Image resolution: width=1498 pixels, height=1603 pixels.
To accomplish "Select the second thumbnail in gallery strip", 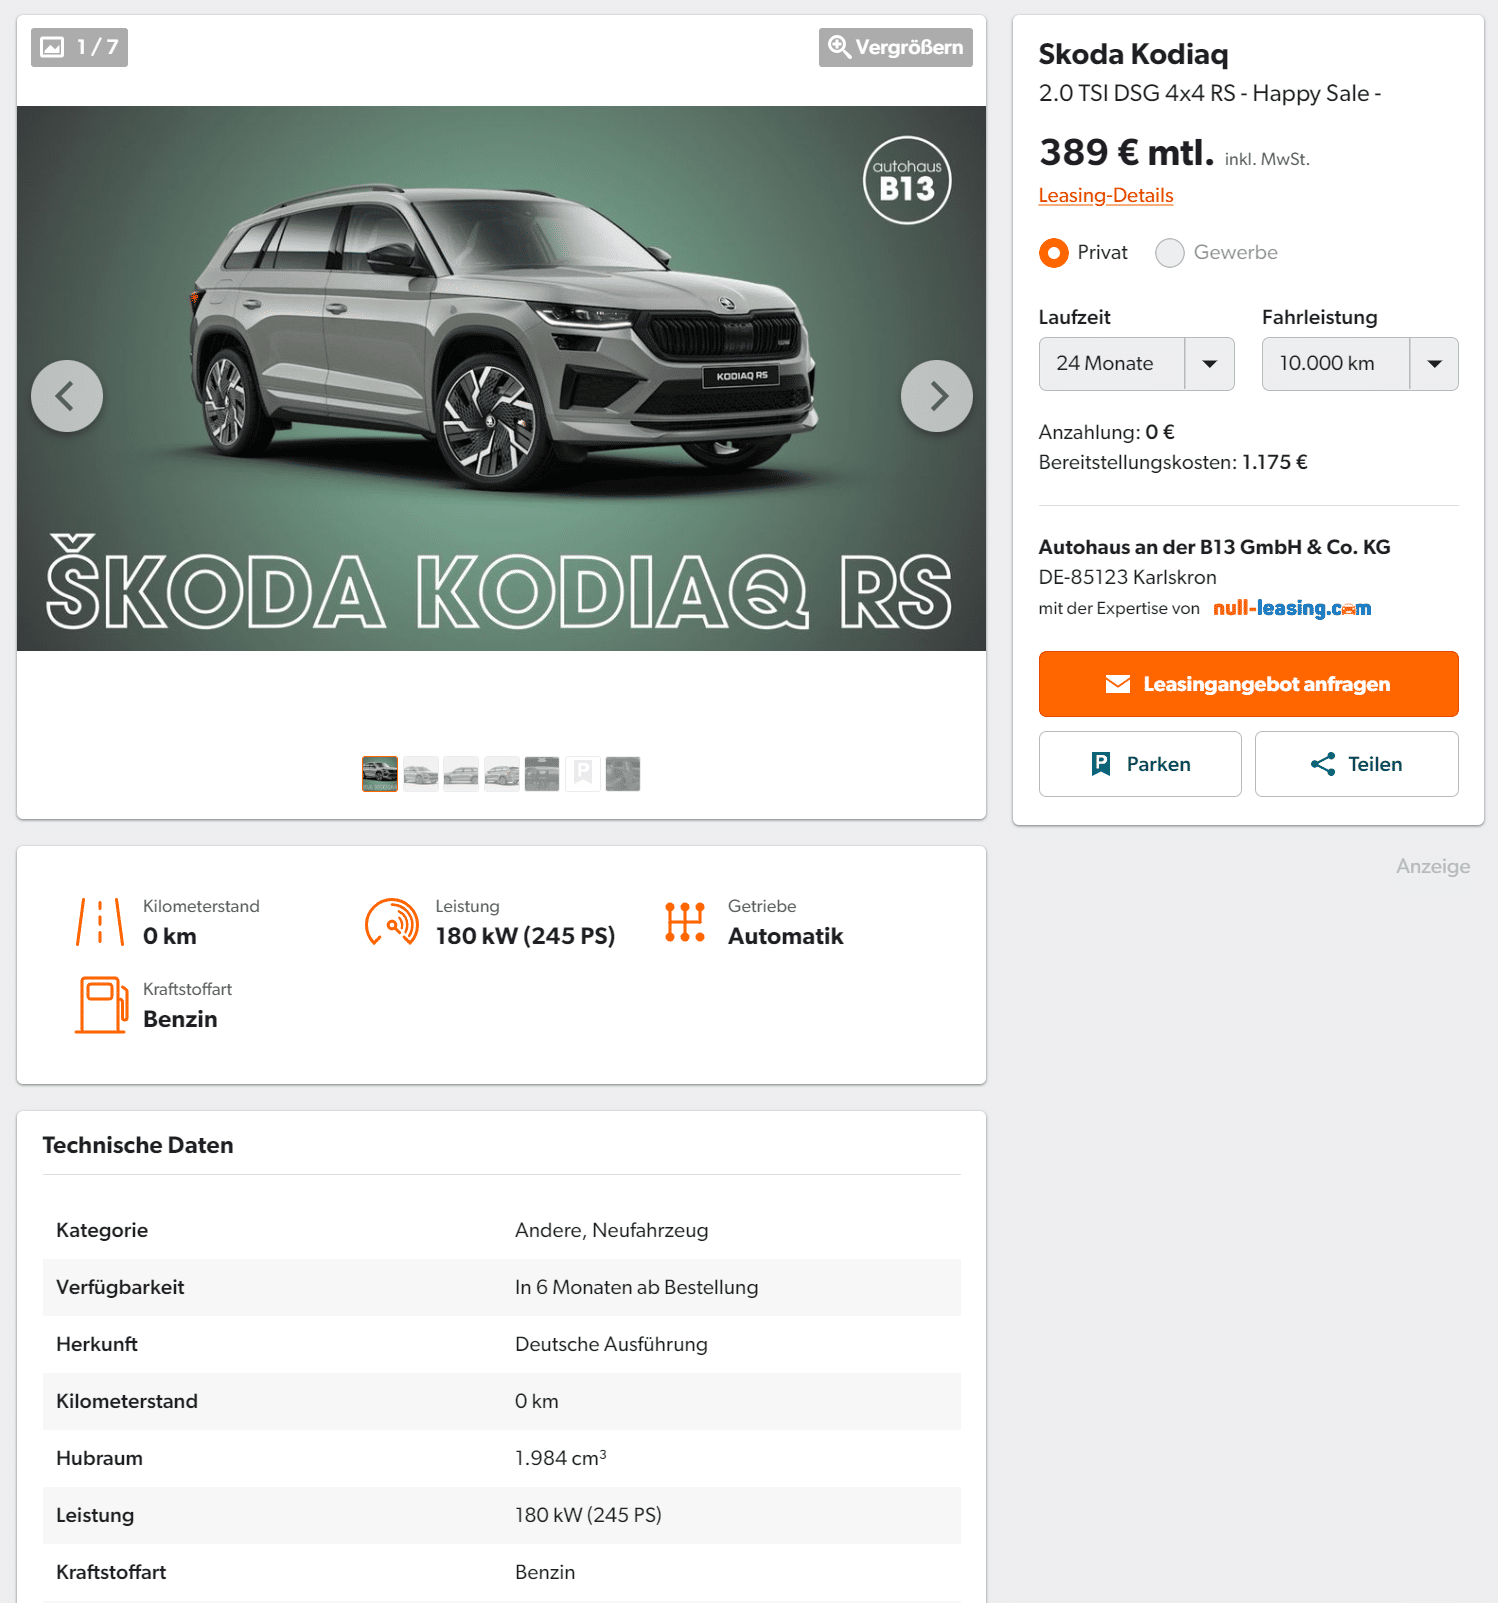I will (421, 774).
